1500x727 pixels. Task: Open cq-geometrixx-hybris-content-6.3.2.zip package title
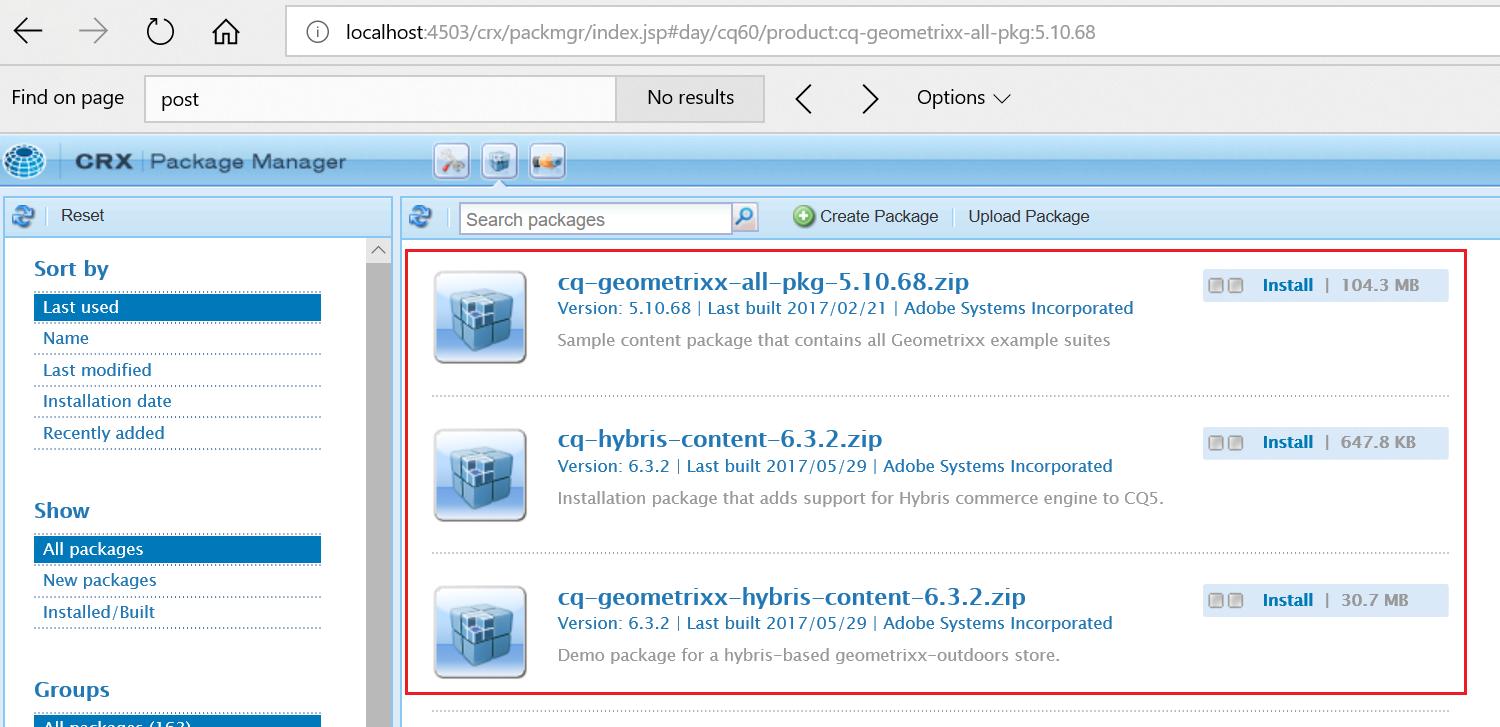(792, 597)
